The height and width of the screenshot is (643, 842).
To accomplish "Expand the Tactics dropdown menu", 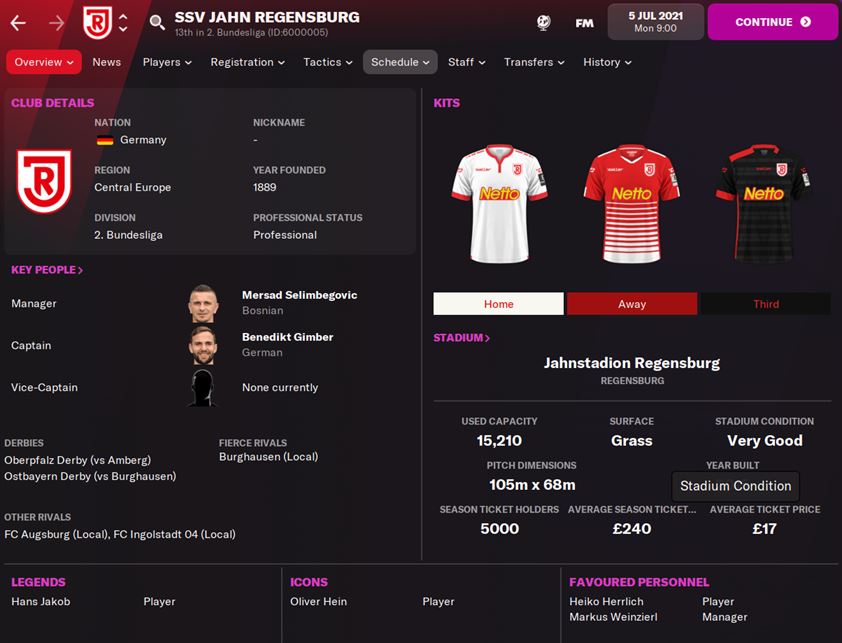I will (328, 62).
